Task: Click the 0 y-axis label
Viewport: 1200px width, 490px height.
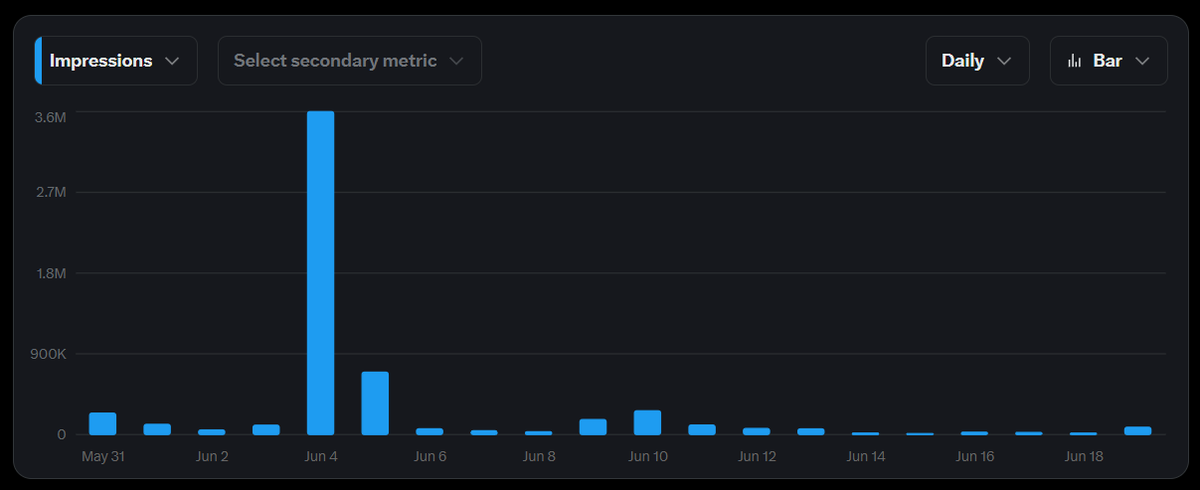Action: pyautogui.click(x=62, y=435)
